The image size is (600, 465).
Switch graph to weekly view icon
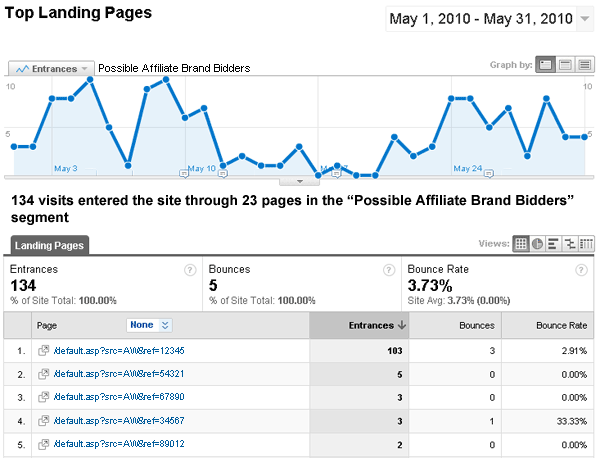pos(565,64)
